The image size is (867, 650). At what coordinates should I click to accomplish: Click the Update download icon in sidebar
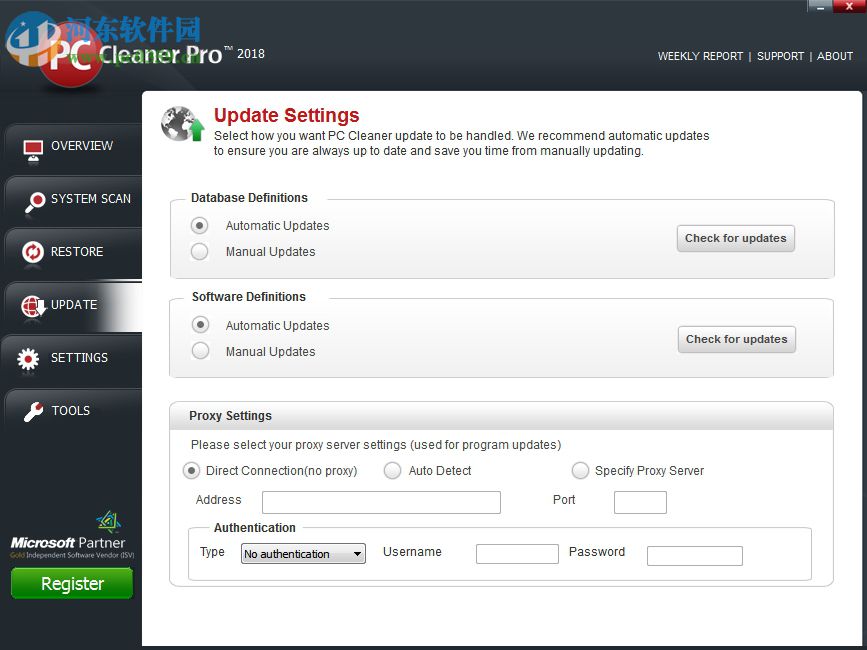[31, 305]
